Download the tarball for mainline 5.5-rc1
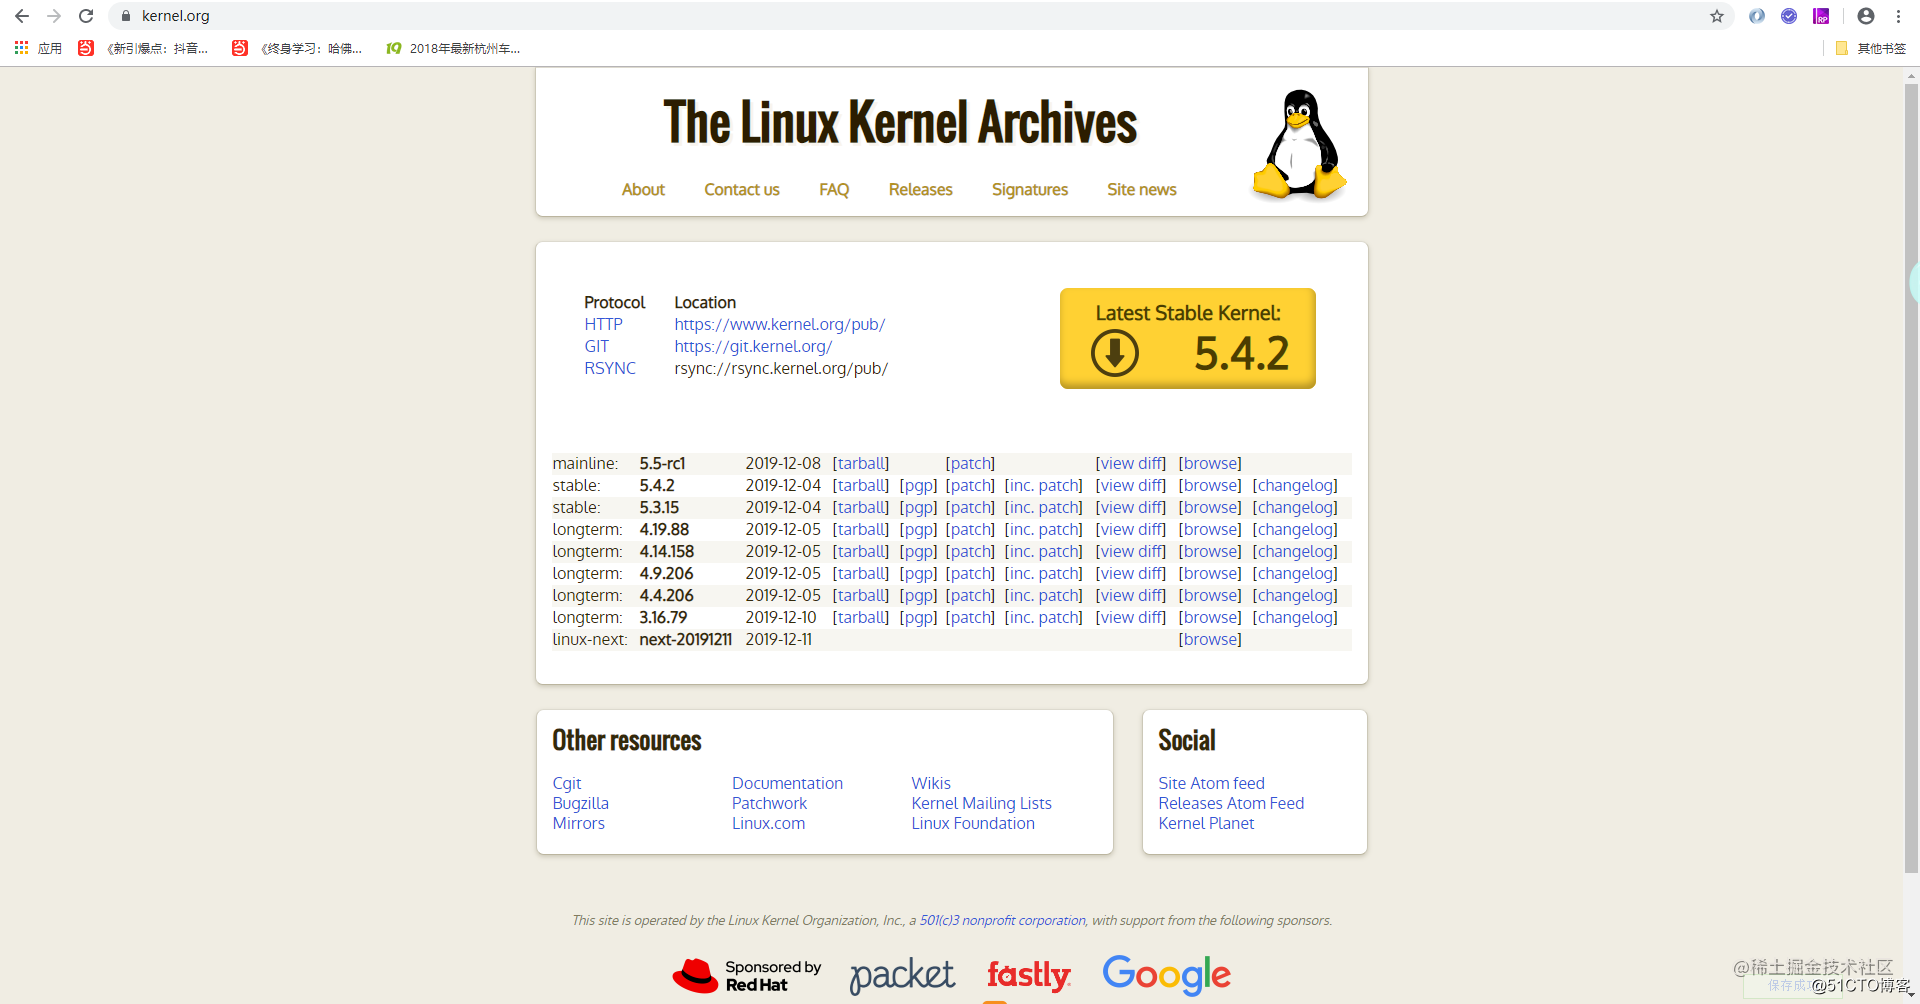Viewport: 1920px width, 1004px height. click(x=861, y=464)
